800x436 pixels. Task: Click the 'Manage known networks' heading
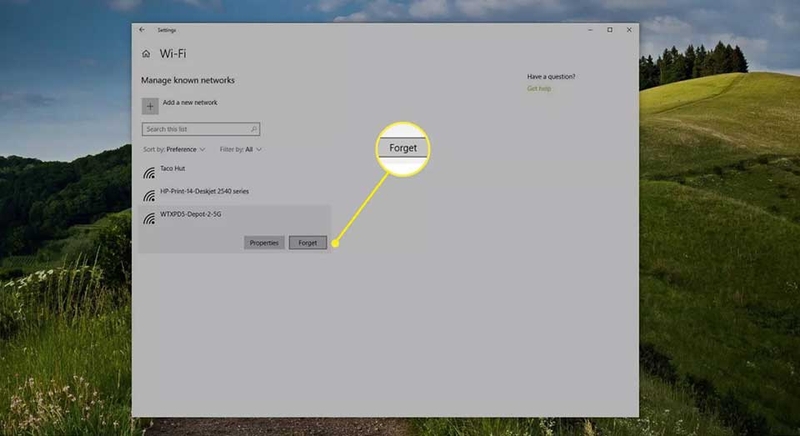[x=188, y=80]
